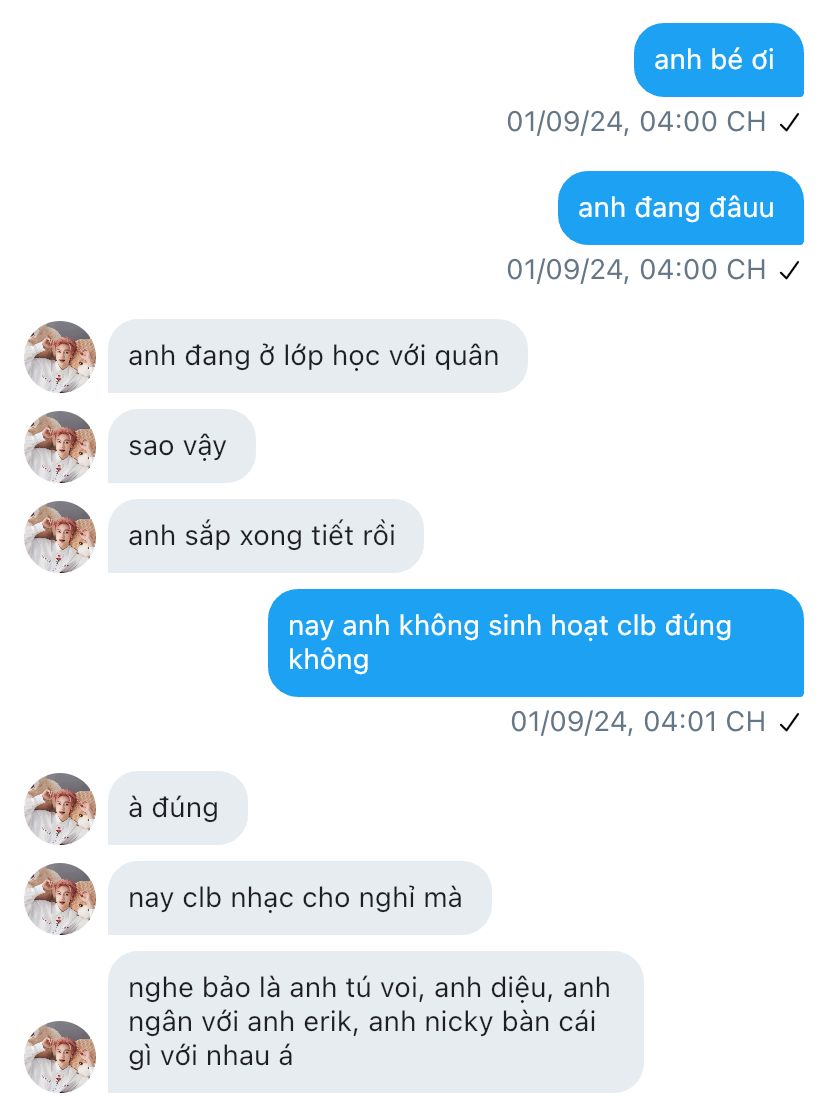Select the "nay clb nhạc cho nghỉ mà" bubble
This screenshot has width=828, height=1105.
tap(299, 898)
